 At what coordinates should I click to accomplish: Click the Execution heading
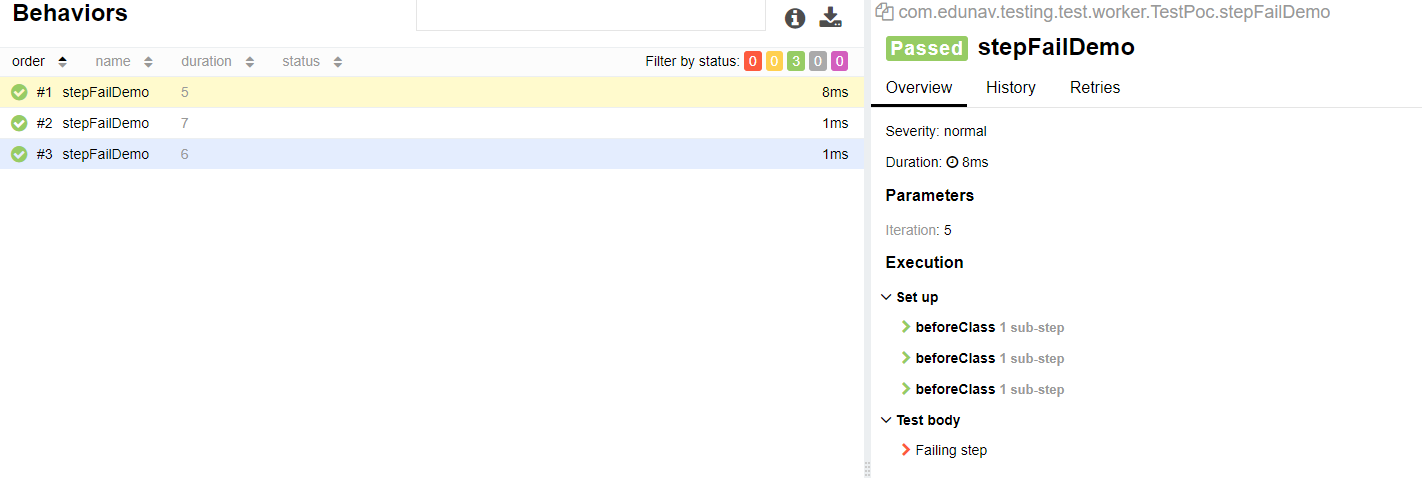(925, 262)
